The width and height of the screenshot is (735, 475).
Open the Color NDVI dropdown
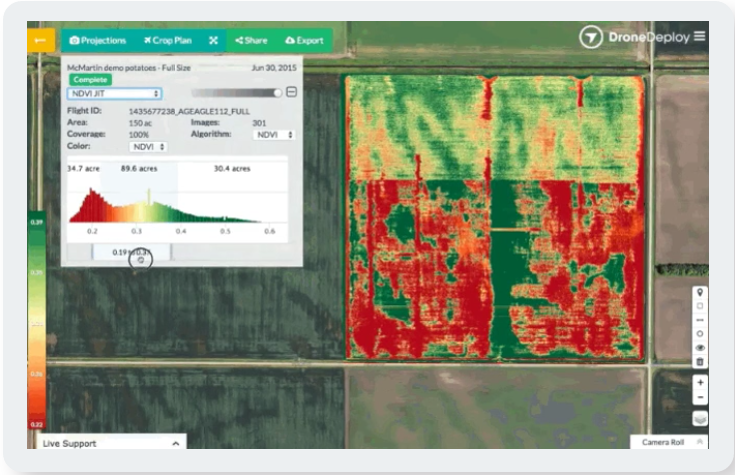click(148, 147)
